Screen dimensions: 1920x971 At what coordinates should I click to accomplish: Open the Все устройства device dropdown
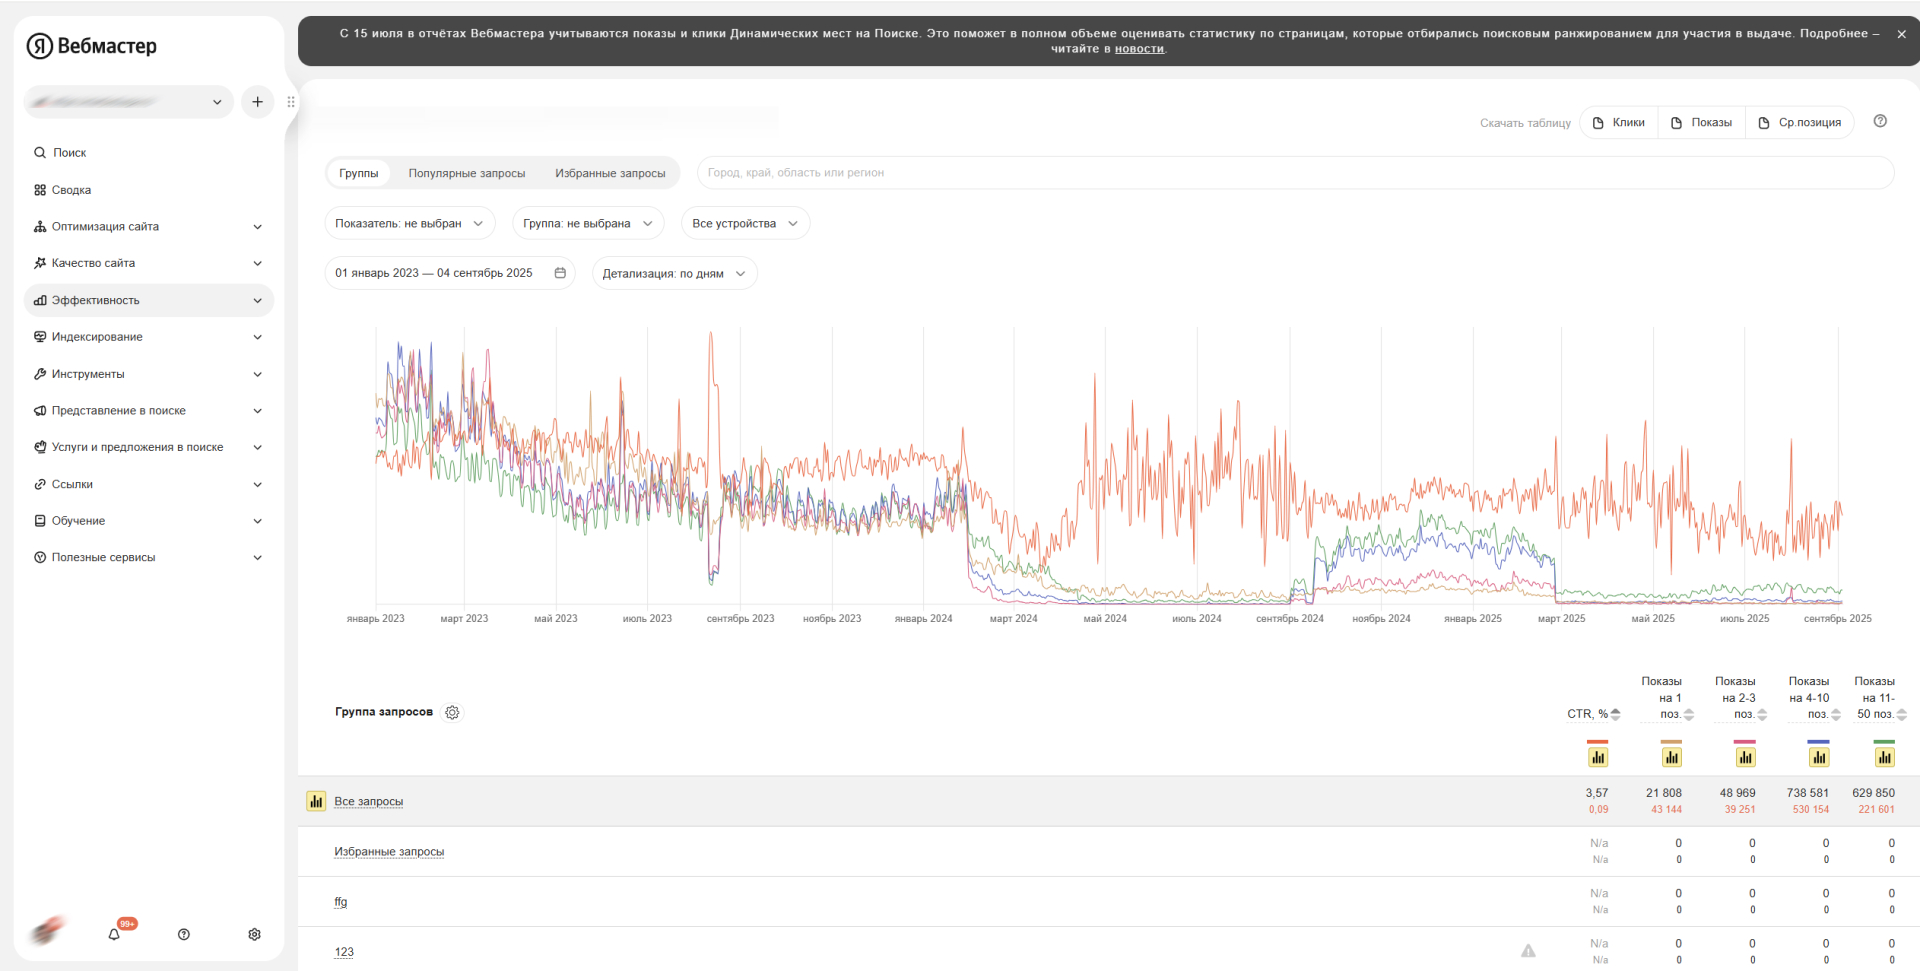[745, 223]
